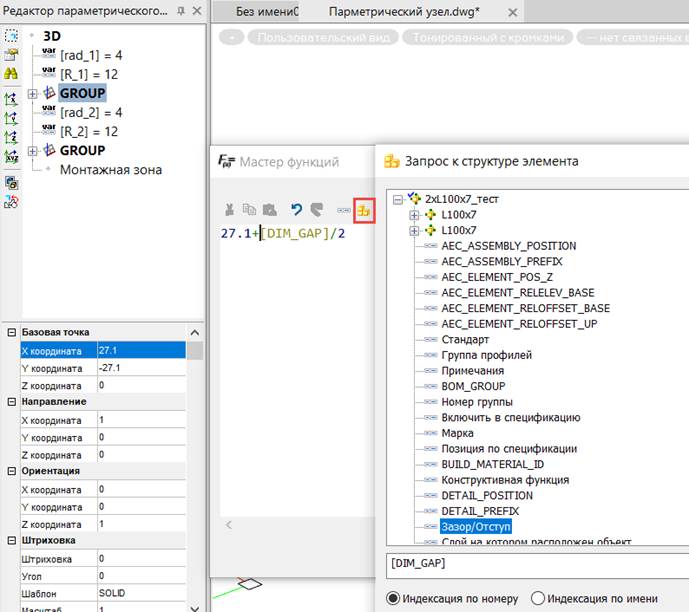Expand the second L100x7 node
Screen dimensions: 689x612
[x=414, y=231]
